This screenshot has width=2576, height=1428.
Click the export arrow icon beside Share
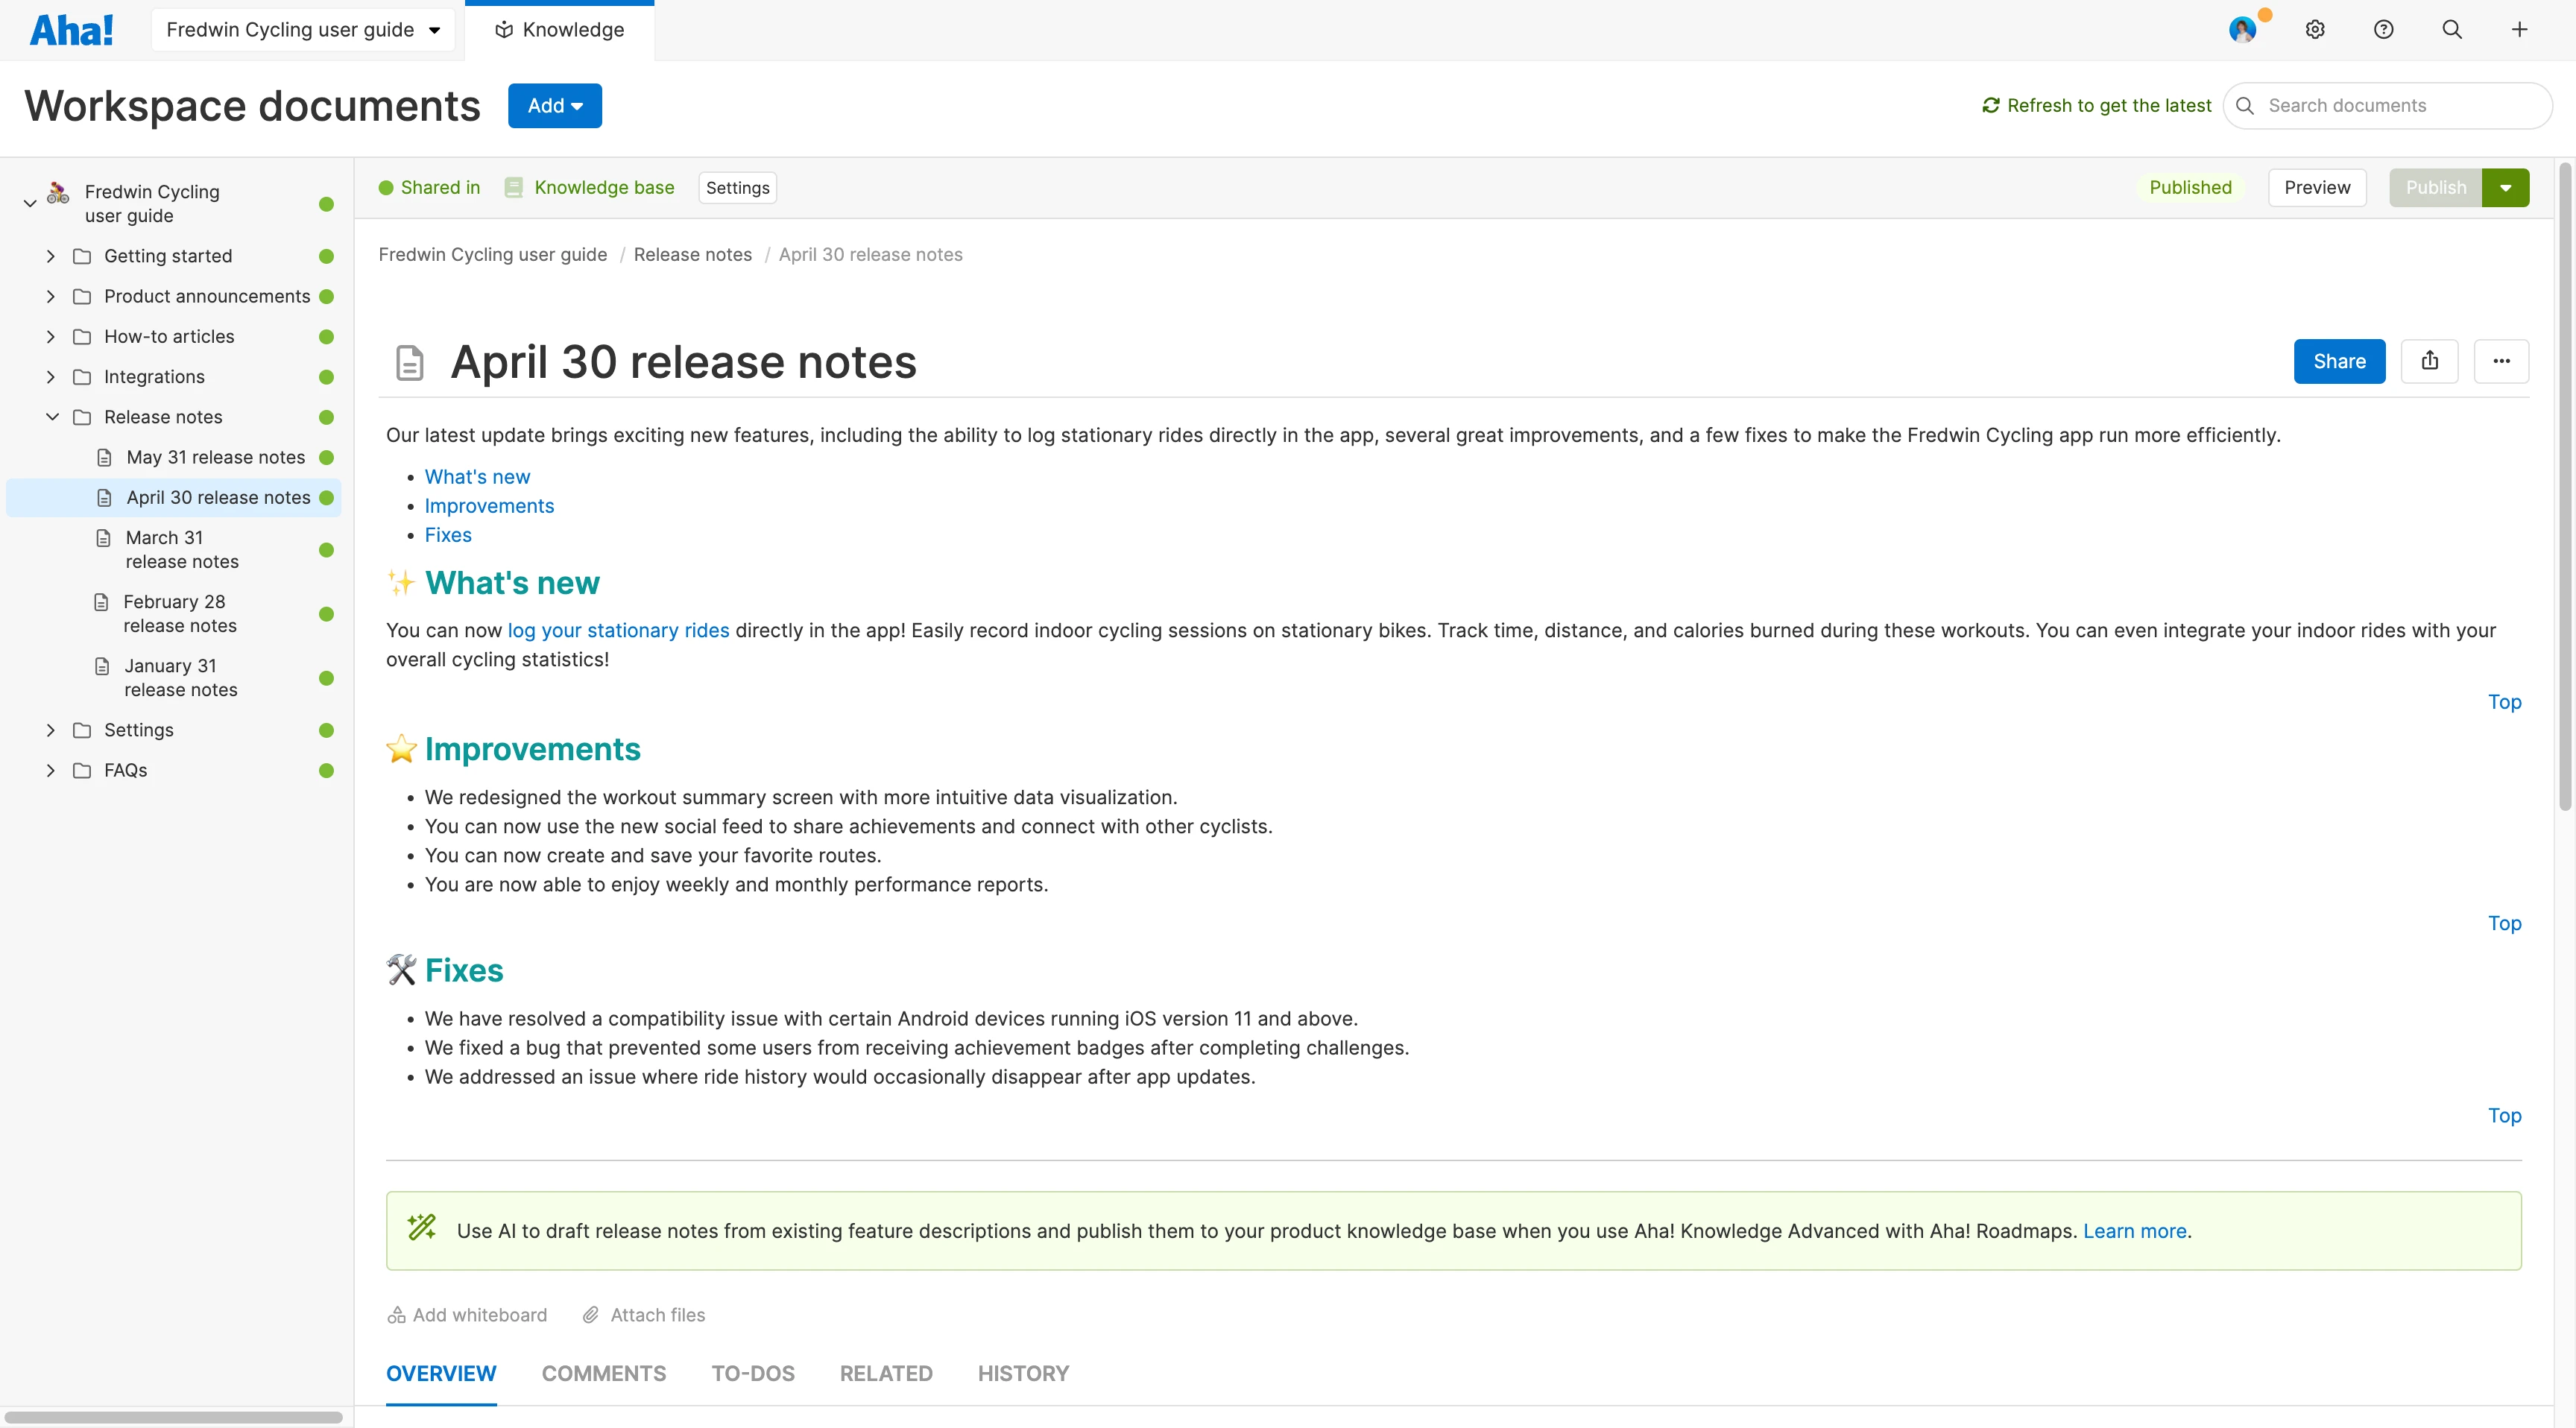pos(2430,361)
